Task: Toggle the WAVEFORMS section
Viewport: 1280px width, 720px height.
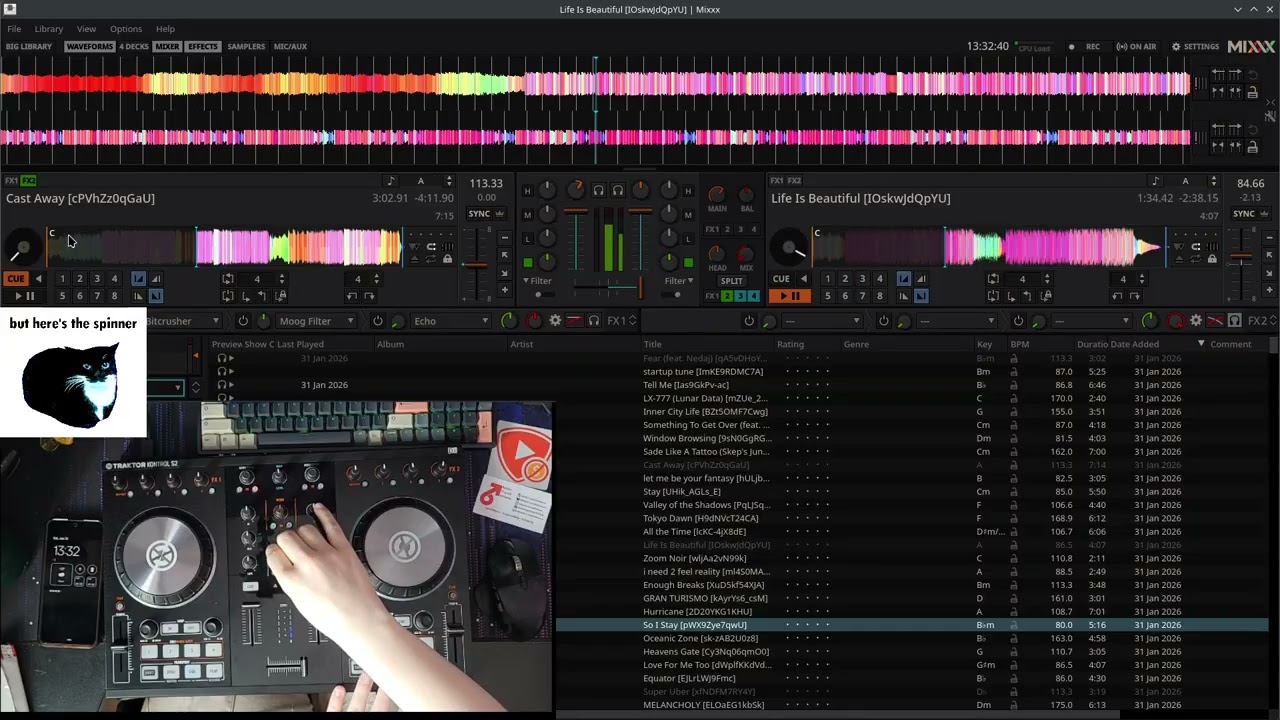Action: coord(89,46)
